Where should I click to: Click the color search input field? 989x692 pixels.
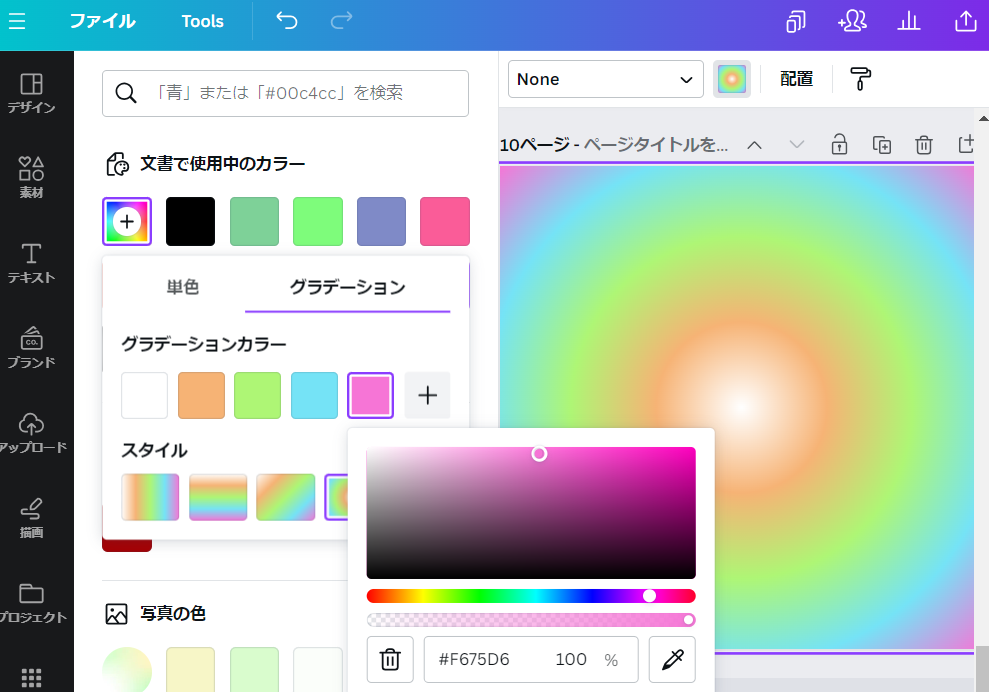(x=285, y=93)
